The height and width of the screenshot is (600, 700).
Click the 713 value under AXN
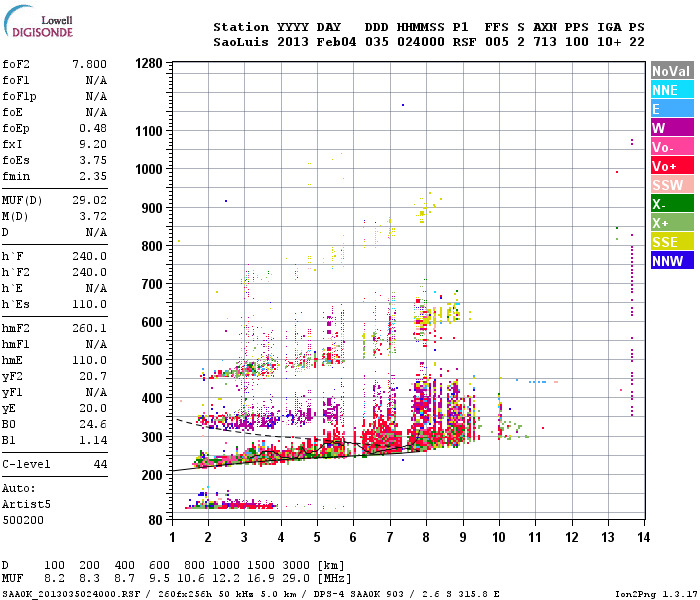click(545, 42)
